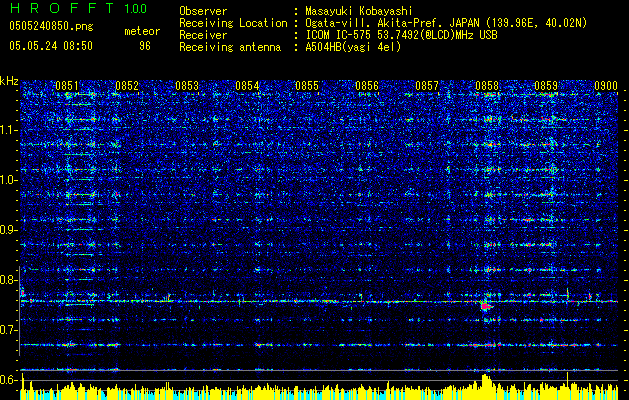Image resolution: width=629 pixels, height=400 pixels.
Task: Click the 1.1 kHz axis label
Action: pos(9,130)
